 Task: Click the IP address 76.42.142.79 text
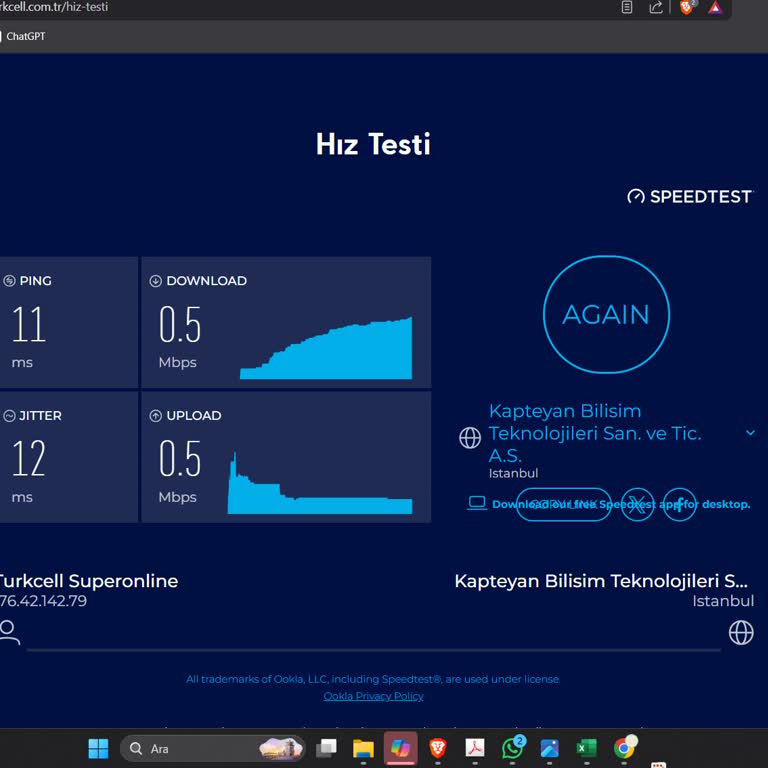pyautogui.click(x=43, y=600)
